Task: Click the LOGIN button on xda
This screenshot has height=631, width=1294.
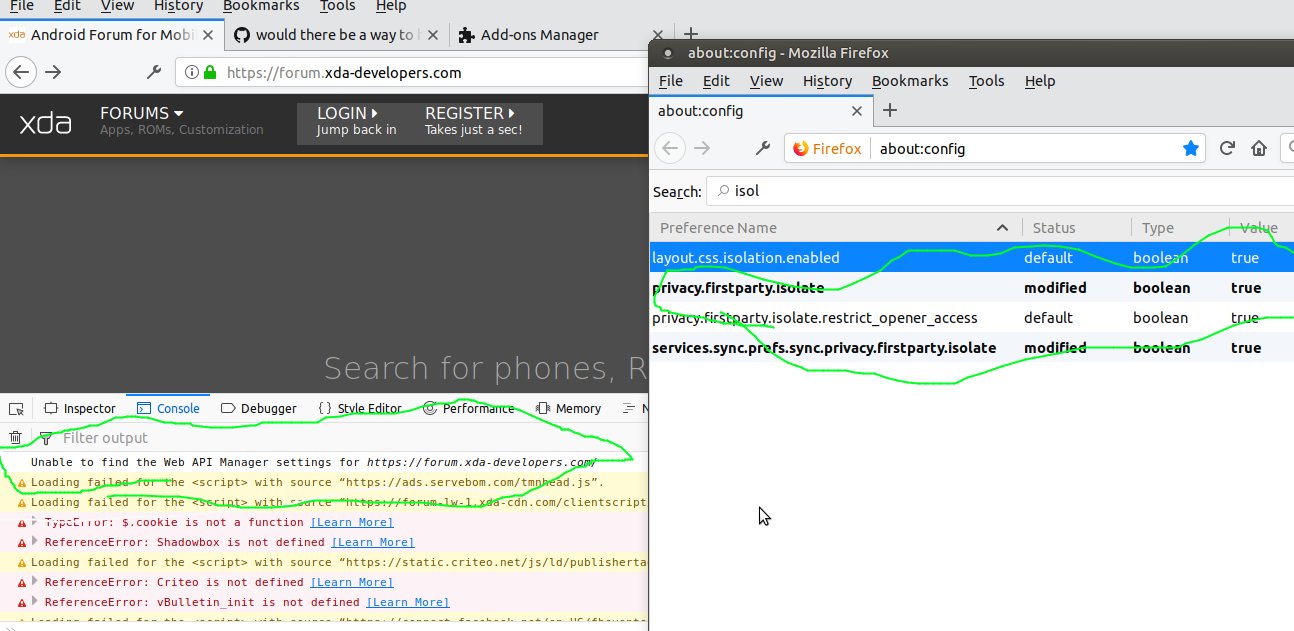Action: (x=356, y=120)
